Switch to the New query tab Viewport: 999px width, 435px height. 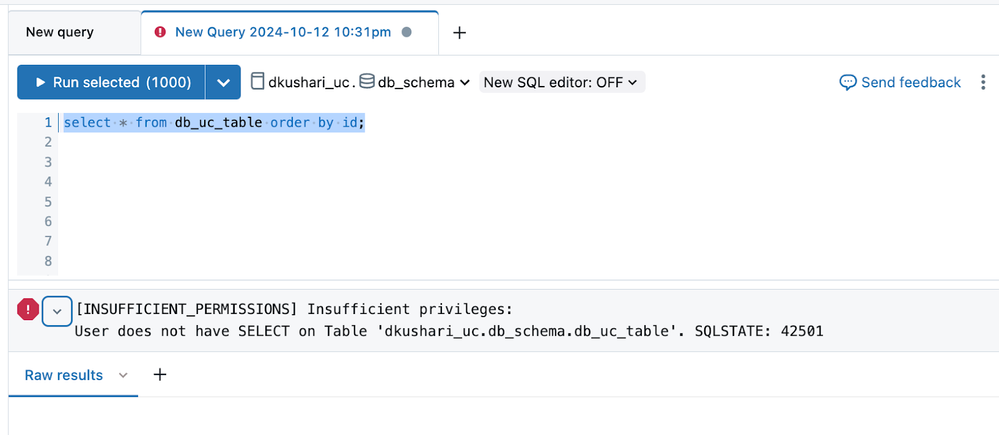coord(60,32)
